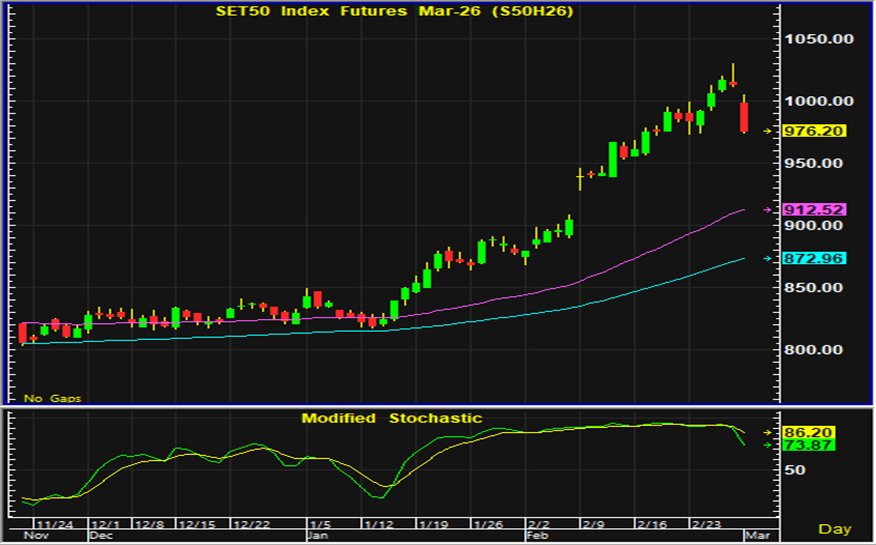
Task: Click the Modified Stochastic indicator title
Action: (392, 418)
